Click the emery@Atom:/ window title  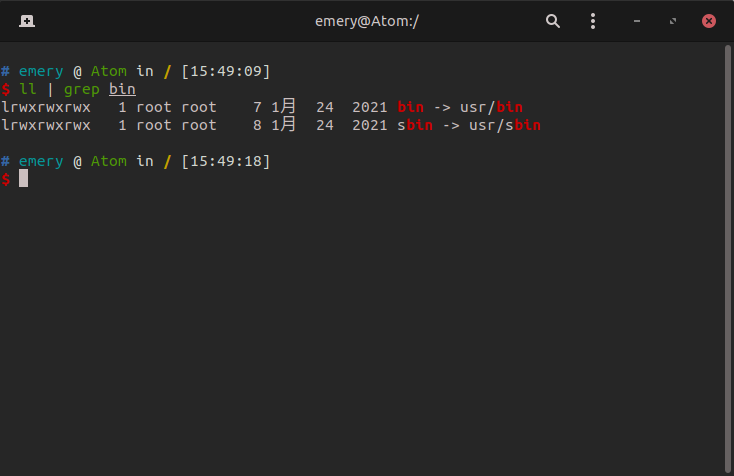(x=367, y=21)
